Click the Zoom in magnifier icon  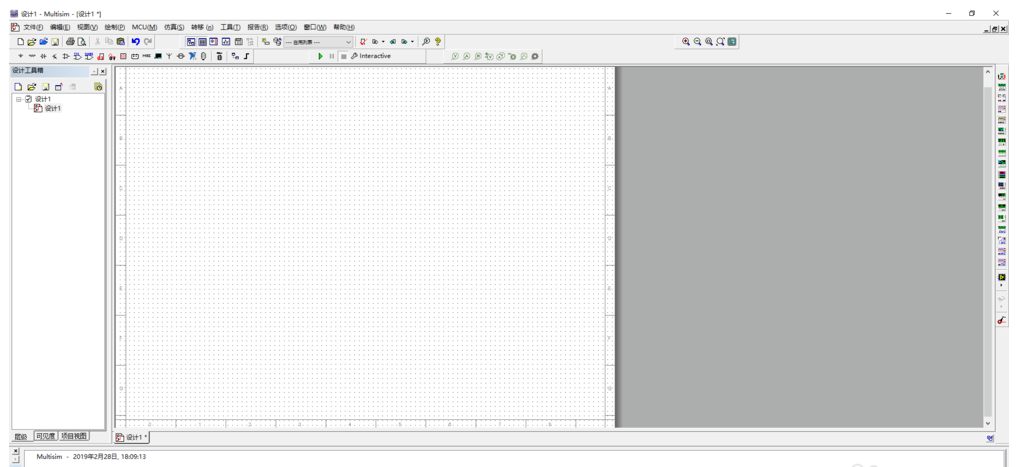point(686,42)
